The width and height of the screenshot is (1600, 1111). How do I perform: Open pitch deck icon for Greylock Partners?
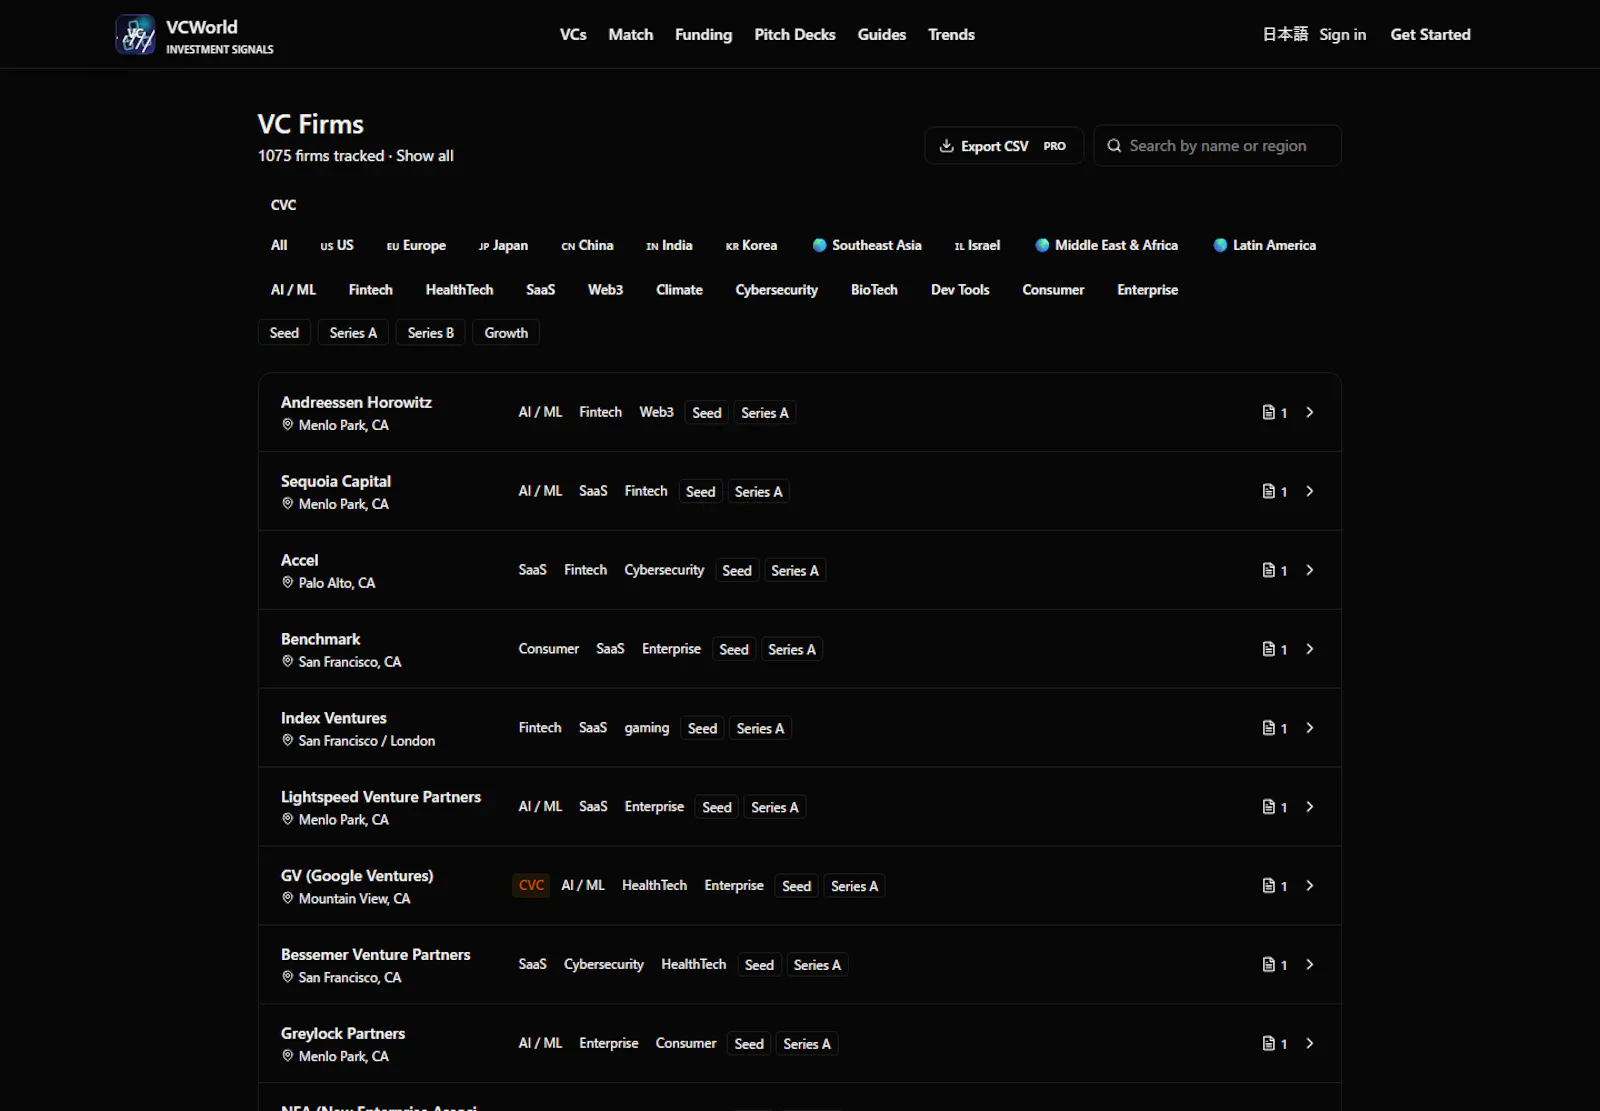(x=1268, y=1044)
